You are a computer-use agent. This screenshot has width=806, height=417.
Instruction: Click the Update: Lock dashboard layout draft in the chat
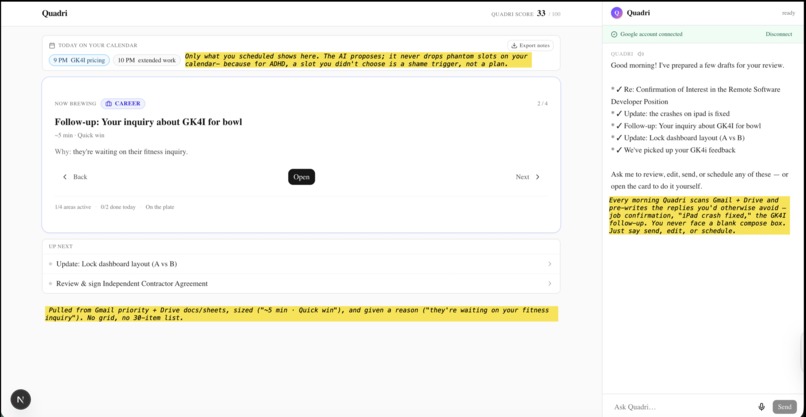pos(678,138)
